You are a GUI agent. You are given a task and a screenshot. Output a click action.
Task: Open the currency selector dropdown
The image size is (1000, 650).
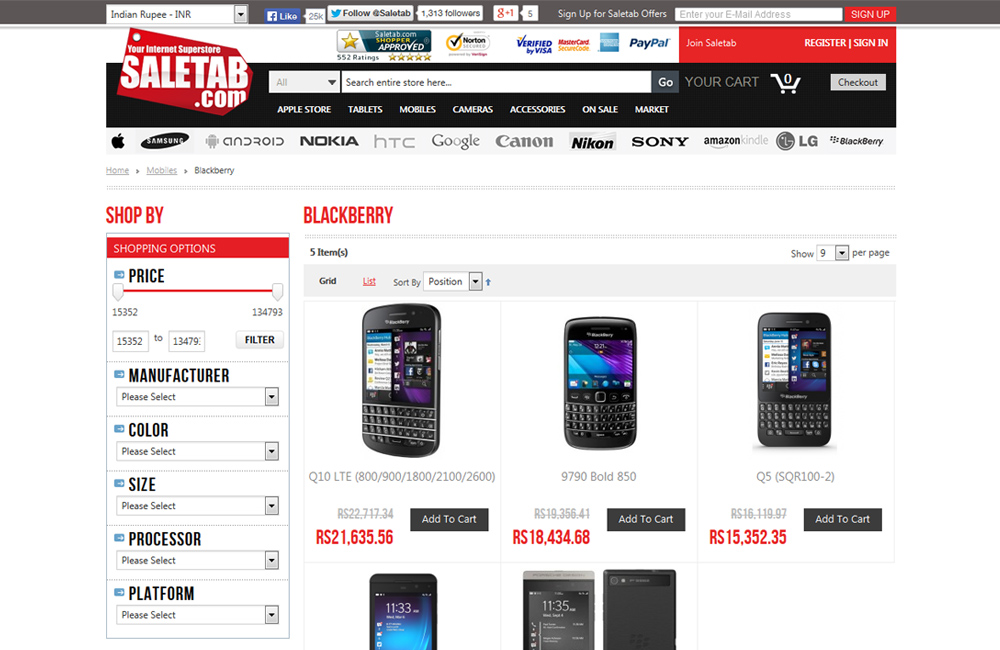pos(177,14)
